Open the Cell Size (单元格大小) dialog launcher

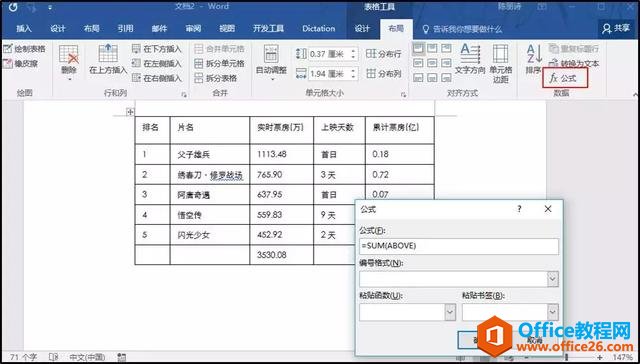(x=404, y=95)
